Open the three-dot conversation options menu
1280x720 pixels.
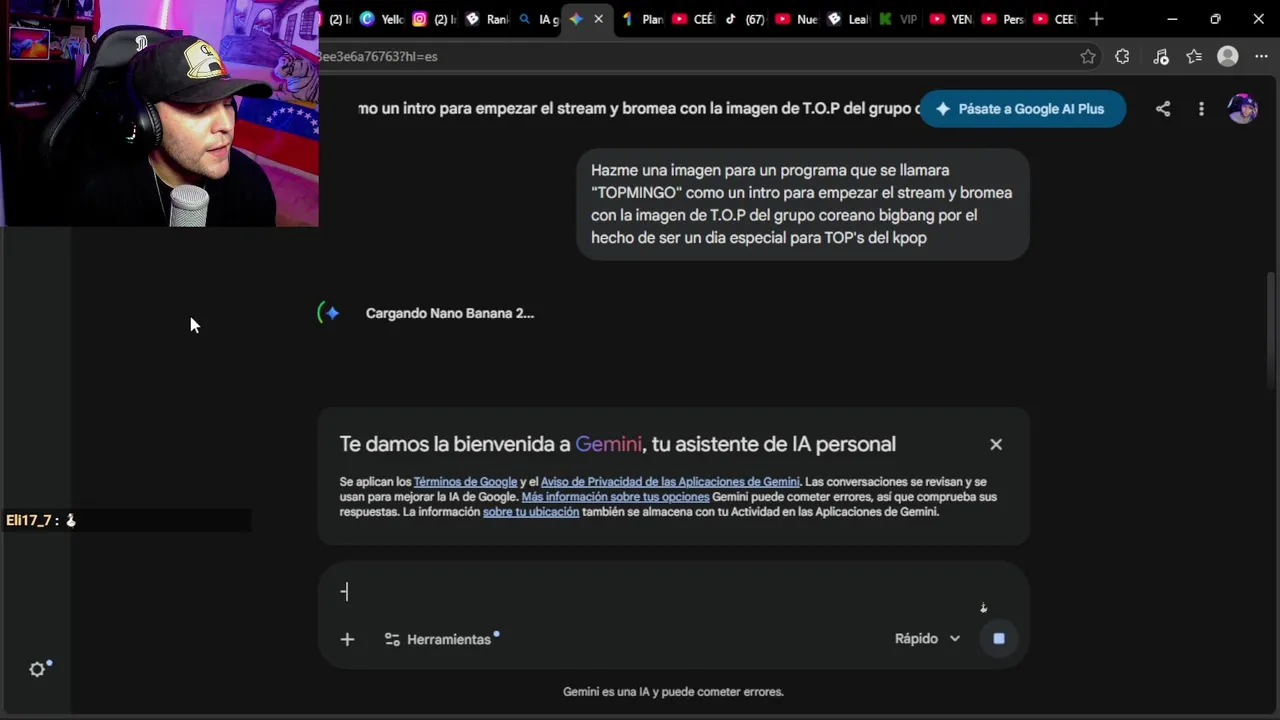pyautogui.click(x=1201, y=109)
